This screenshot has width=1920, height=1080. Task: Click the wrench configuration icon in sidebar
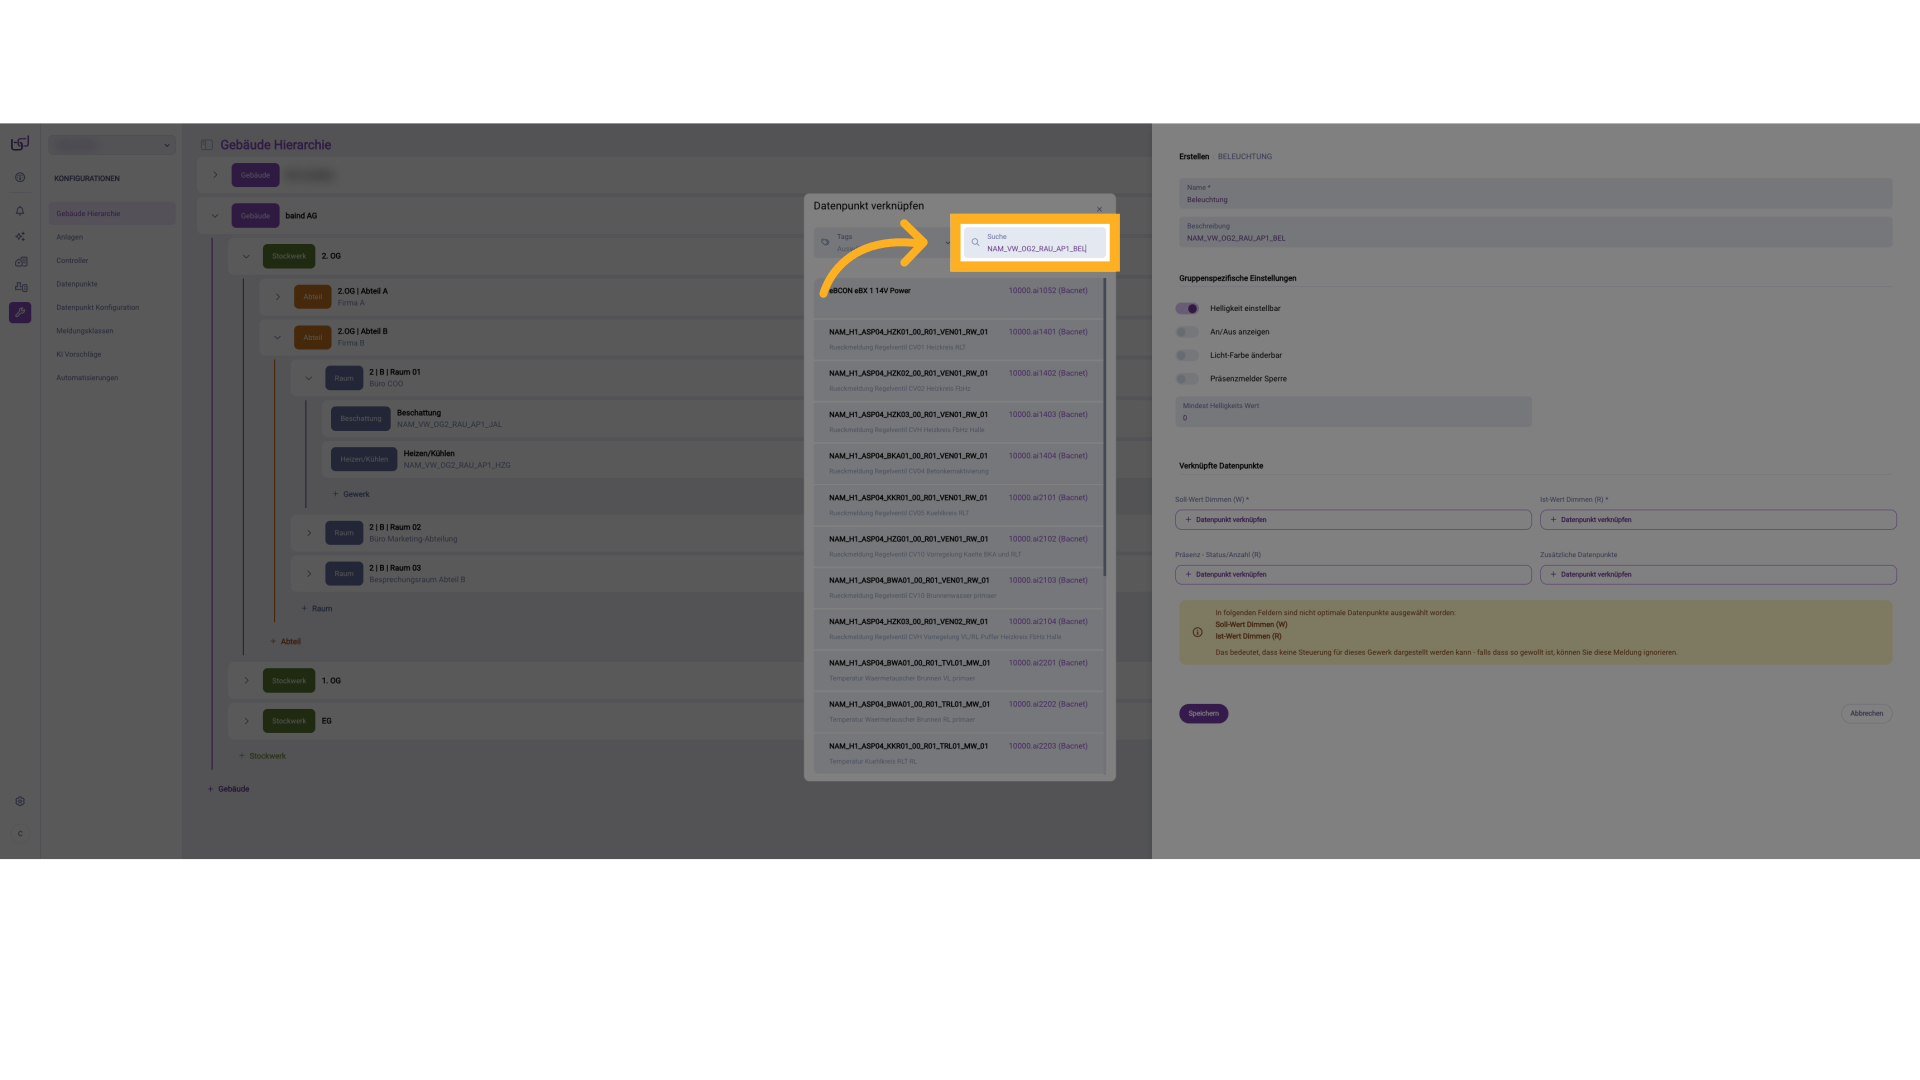20,313
